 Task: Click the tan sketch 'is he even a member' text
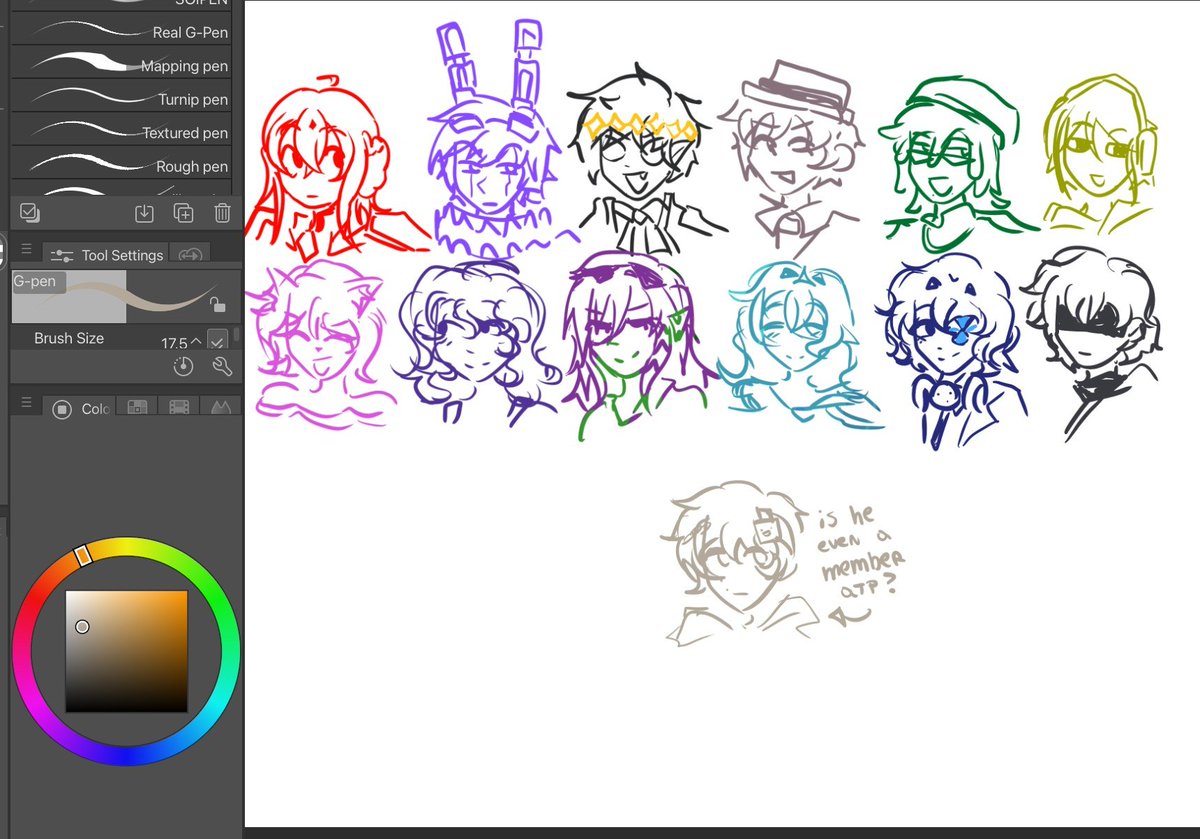[861, 554]
